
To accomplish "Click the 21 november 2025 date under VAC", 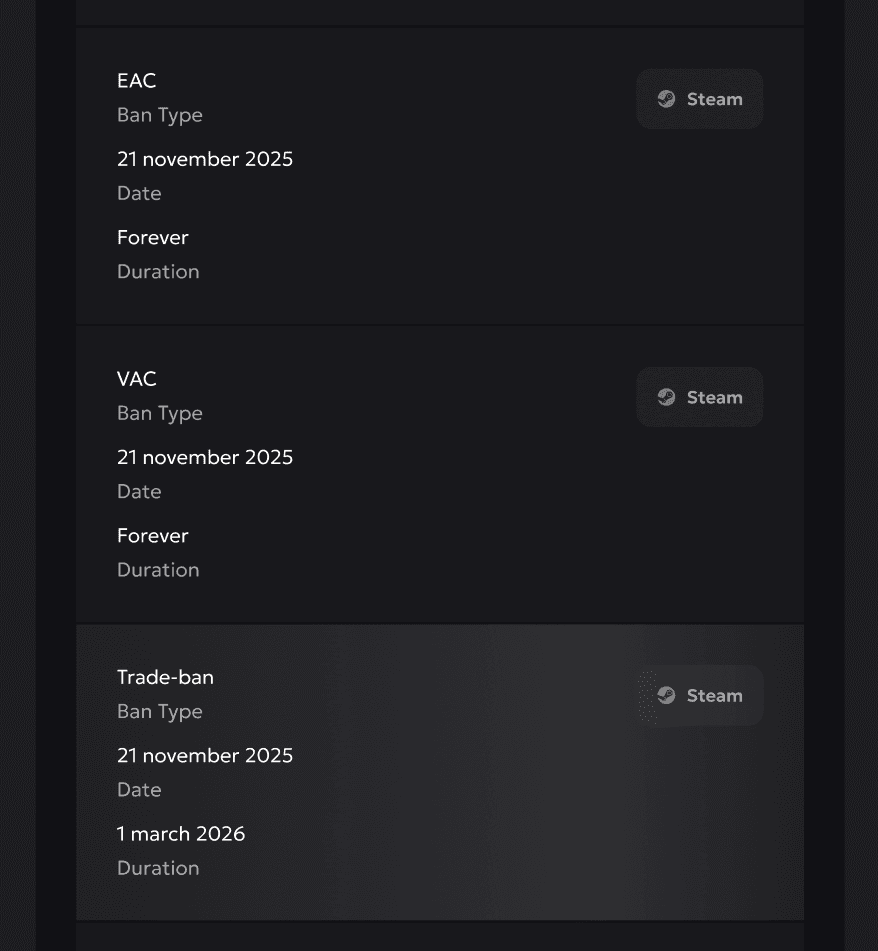I will [204, 457].
